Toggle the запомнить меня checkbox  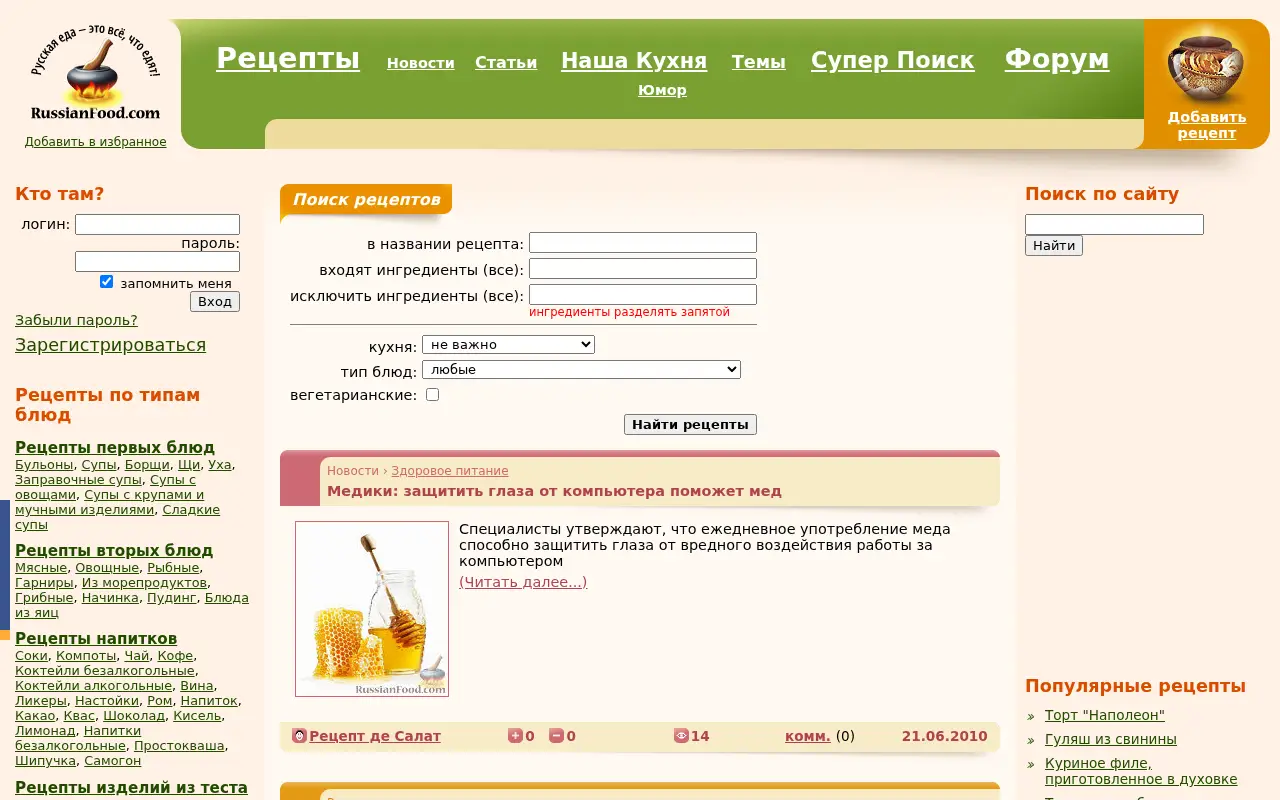(107, 282)
